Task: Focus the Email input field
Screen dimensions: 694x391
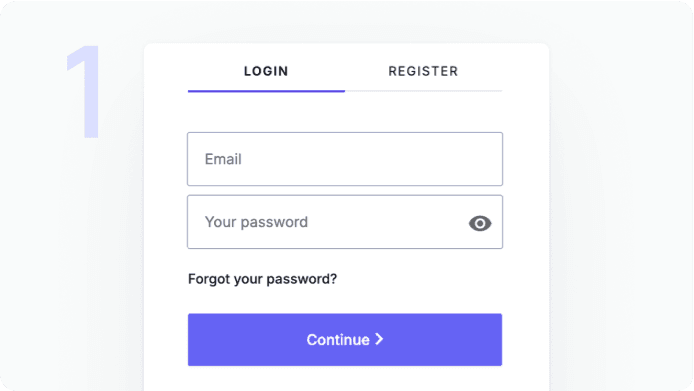Action: [x=345, y=159]
